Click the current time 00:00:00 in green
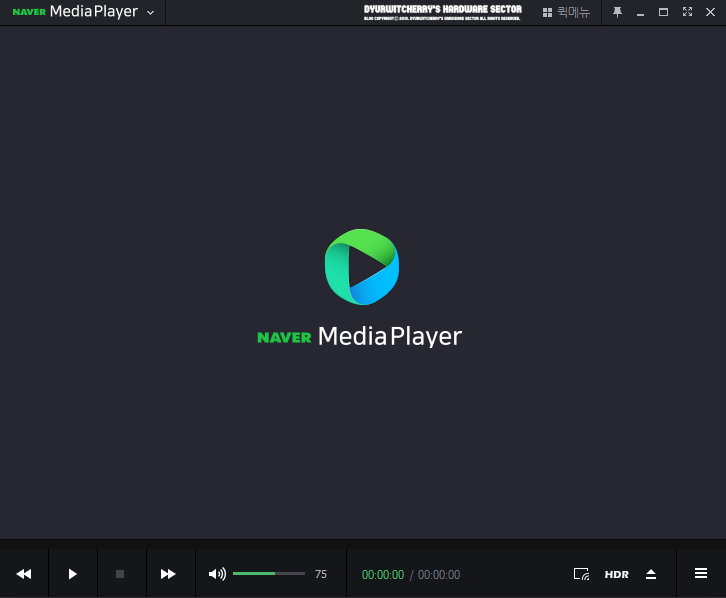This screenshot has width=726, height=598. tap(383, 575)
